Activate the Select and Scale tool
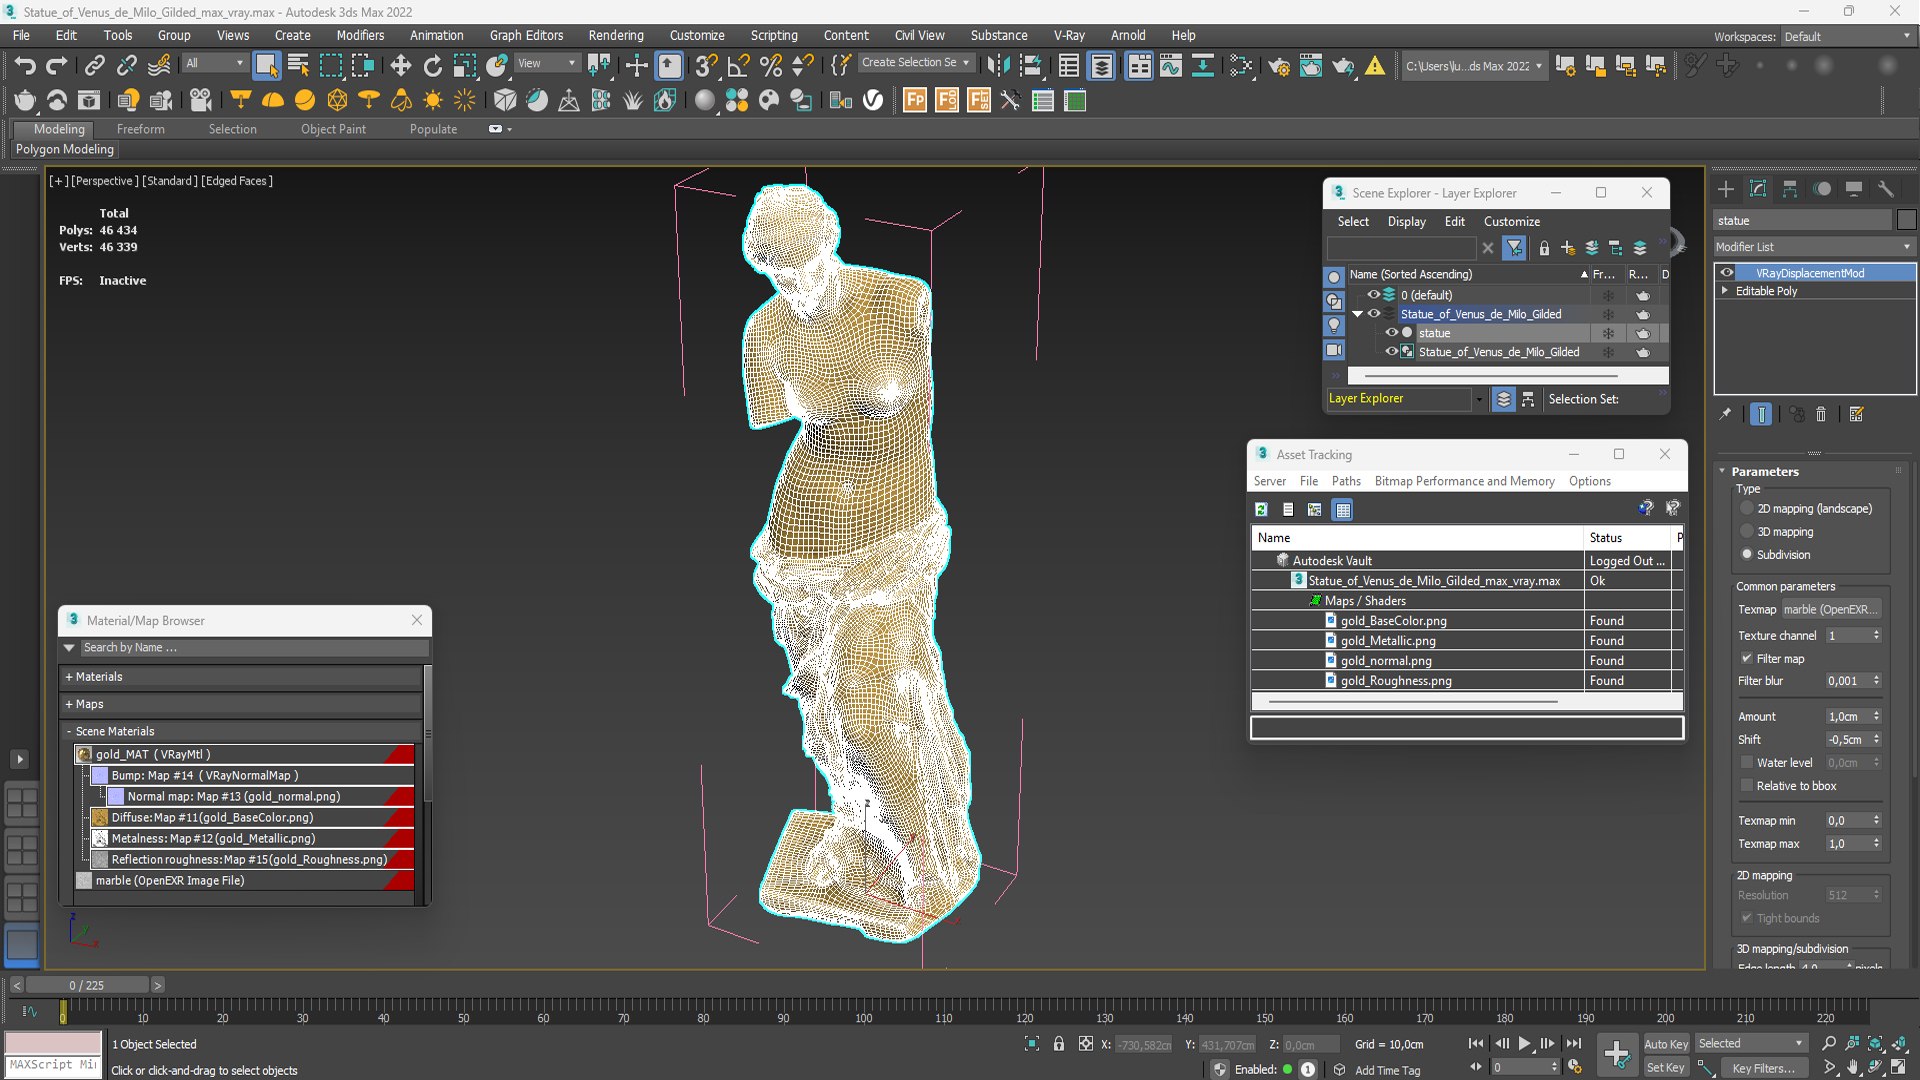This screenshot has height=1080, width=1920. pos(464,66)
